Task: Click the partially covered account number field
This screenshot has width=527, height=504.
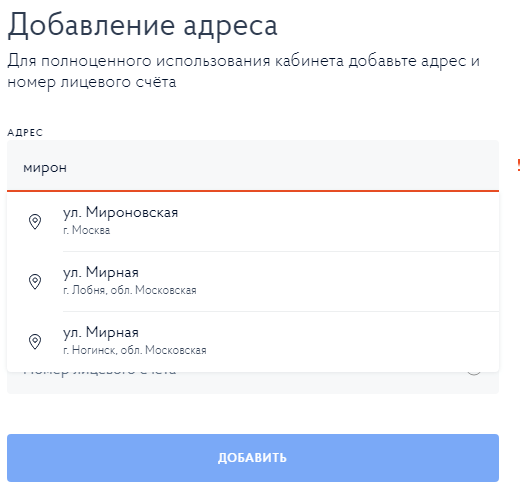Action: point(253,383)
